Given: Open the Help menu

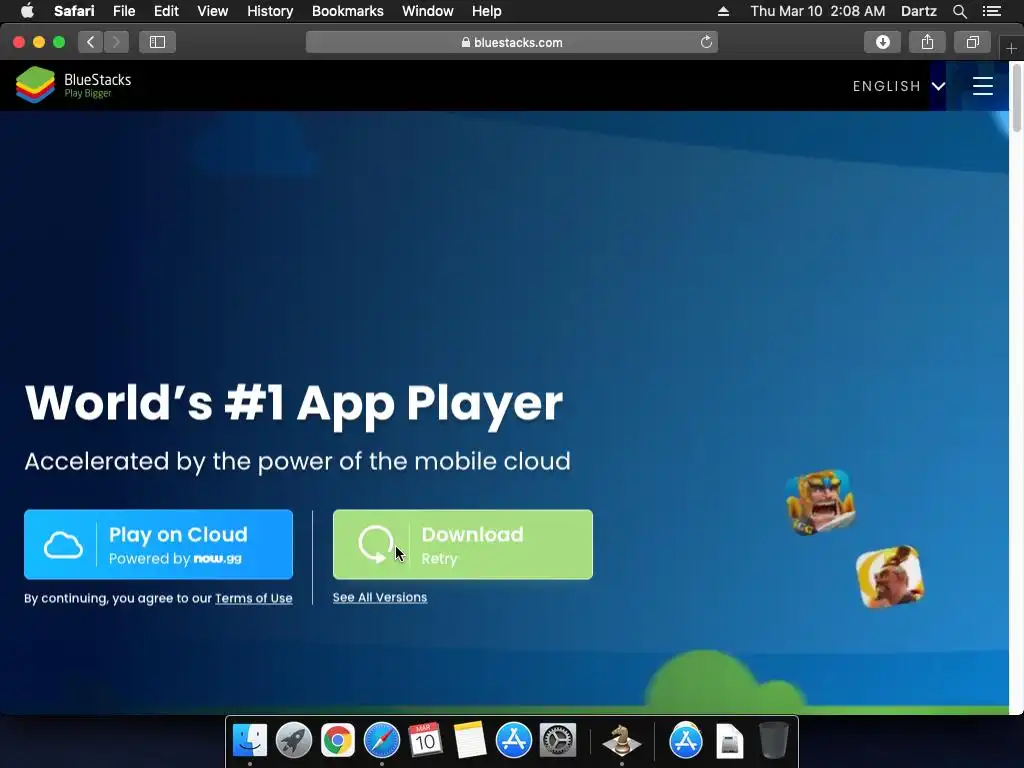Looking at the screenshot, I should 487,10.
